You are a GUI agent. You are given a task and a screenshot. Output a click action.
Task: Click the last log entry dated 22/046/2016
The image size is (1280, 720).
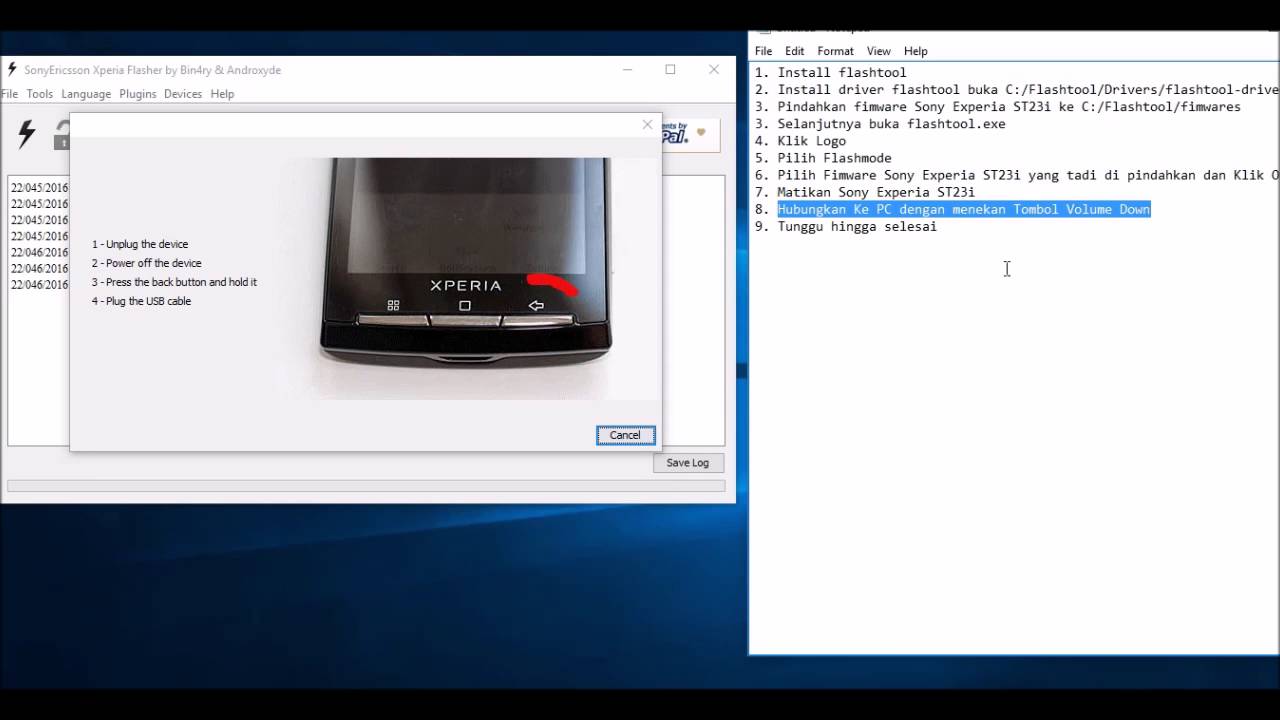click(39, 285)
